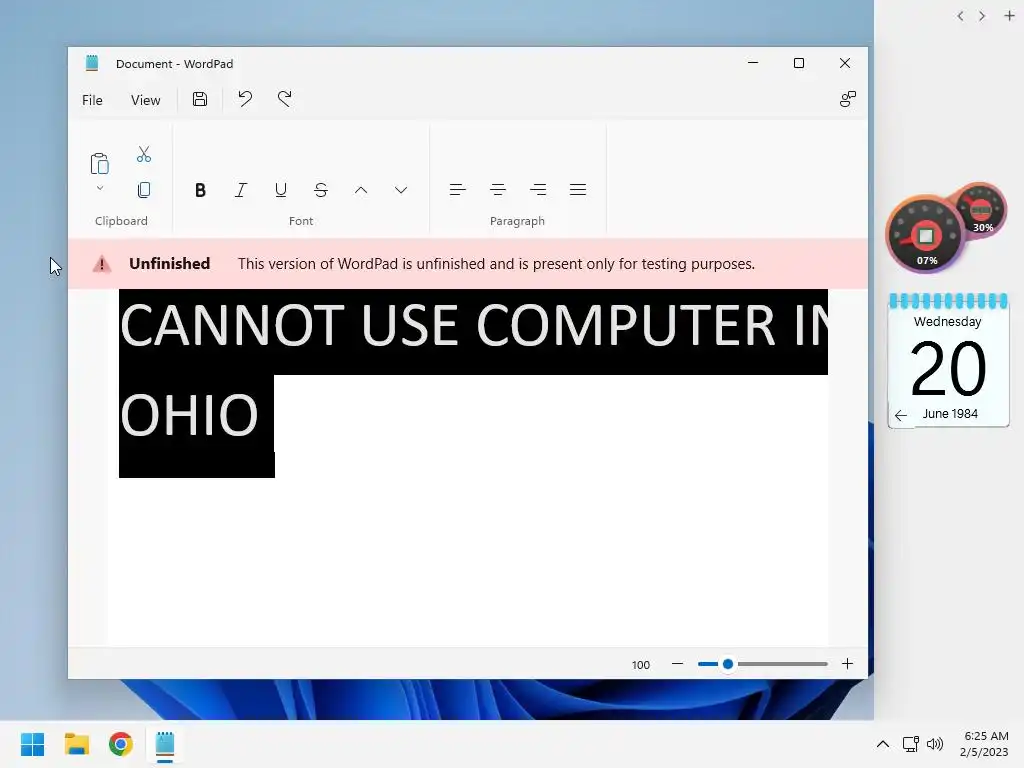Cut the selected text
Image resolution: width=1024 pixels, height=768 pixels.
(144, 154)
